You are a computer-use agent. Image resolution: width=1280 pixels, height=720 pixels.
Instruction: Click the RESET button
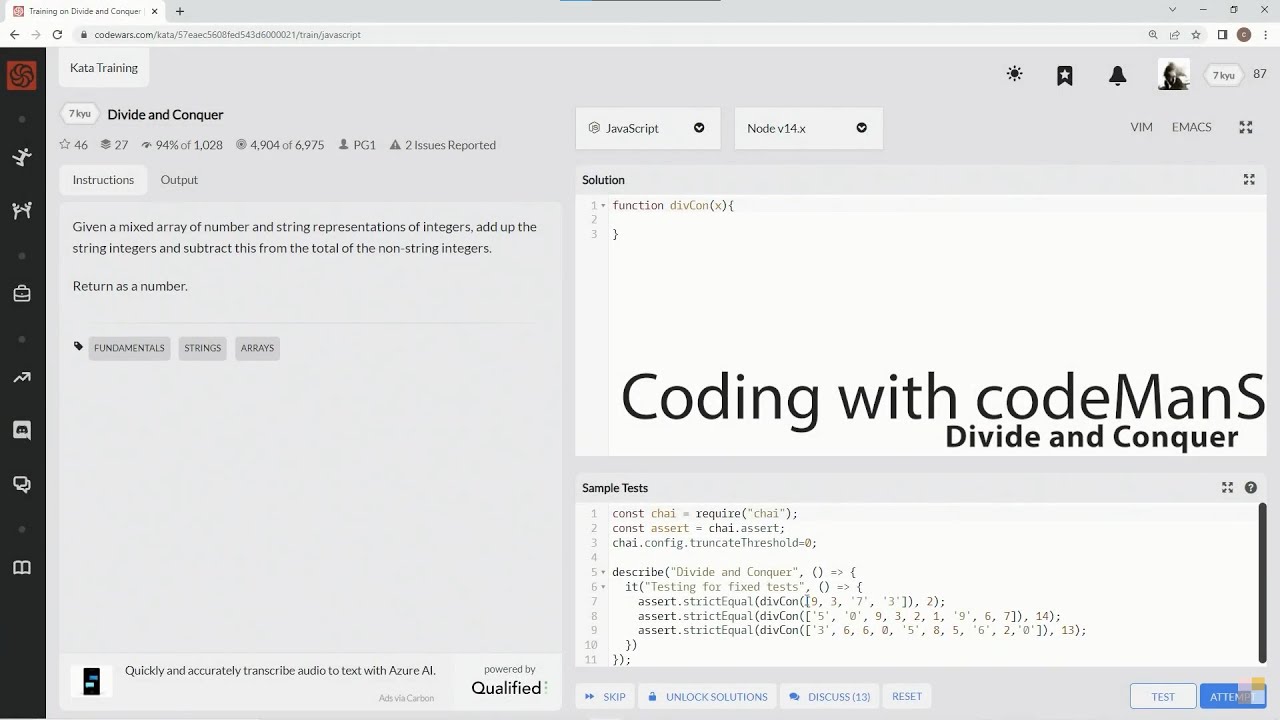click(907, 696)
